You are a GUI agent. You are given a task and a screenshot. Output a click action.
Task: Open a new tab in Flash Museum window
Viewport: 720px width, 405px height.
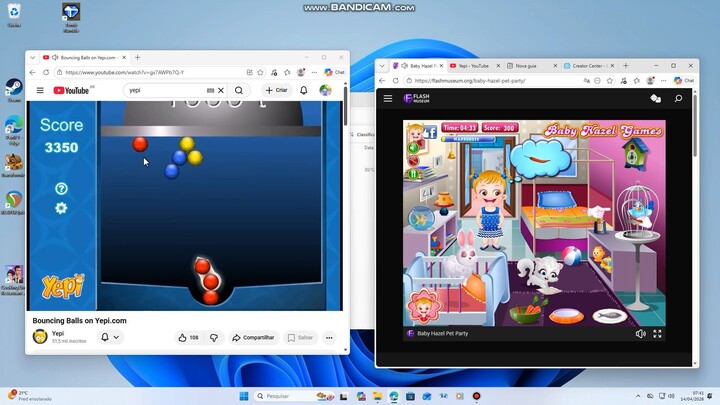[x=625, y=66]
